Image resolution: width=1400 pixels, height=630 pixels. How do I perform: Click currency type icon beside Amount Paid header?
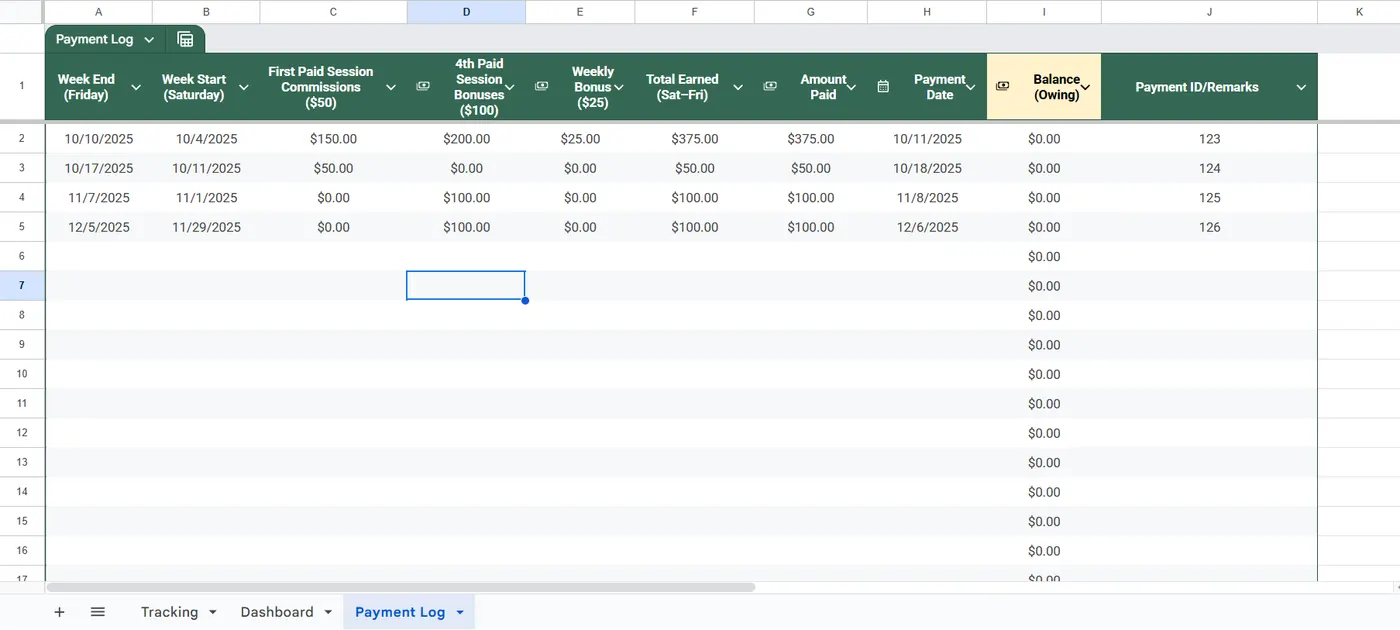(770, 87)
